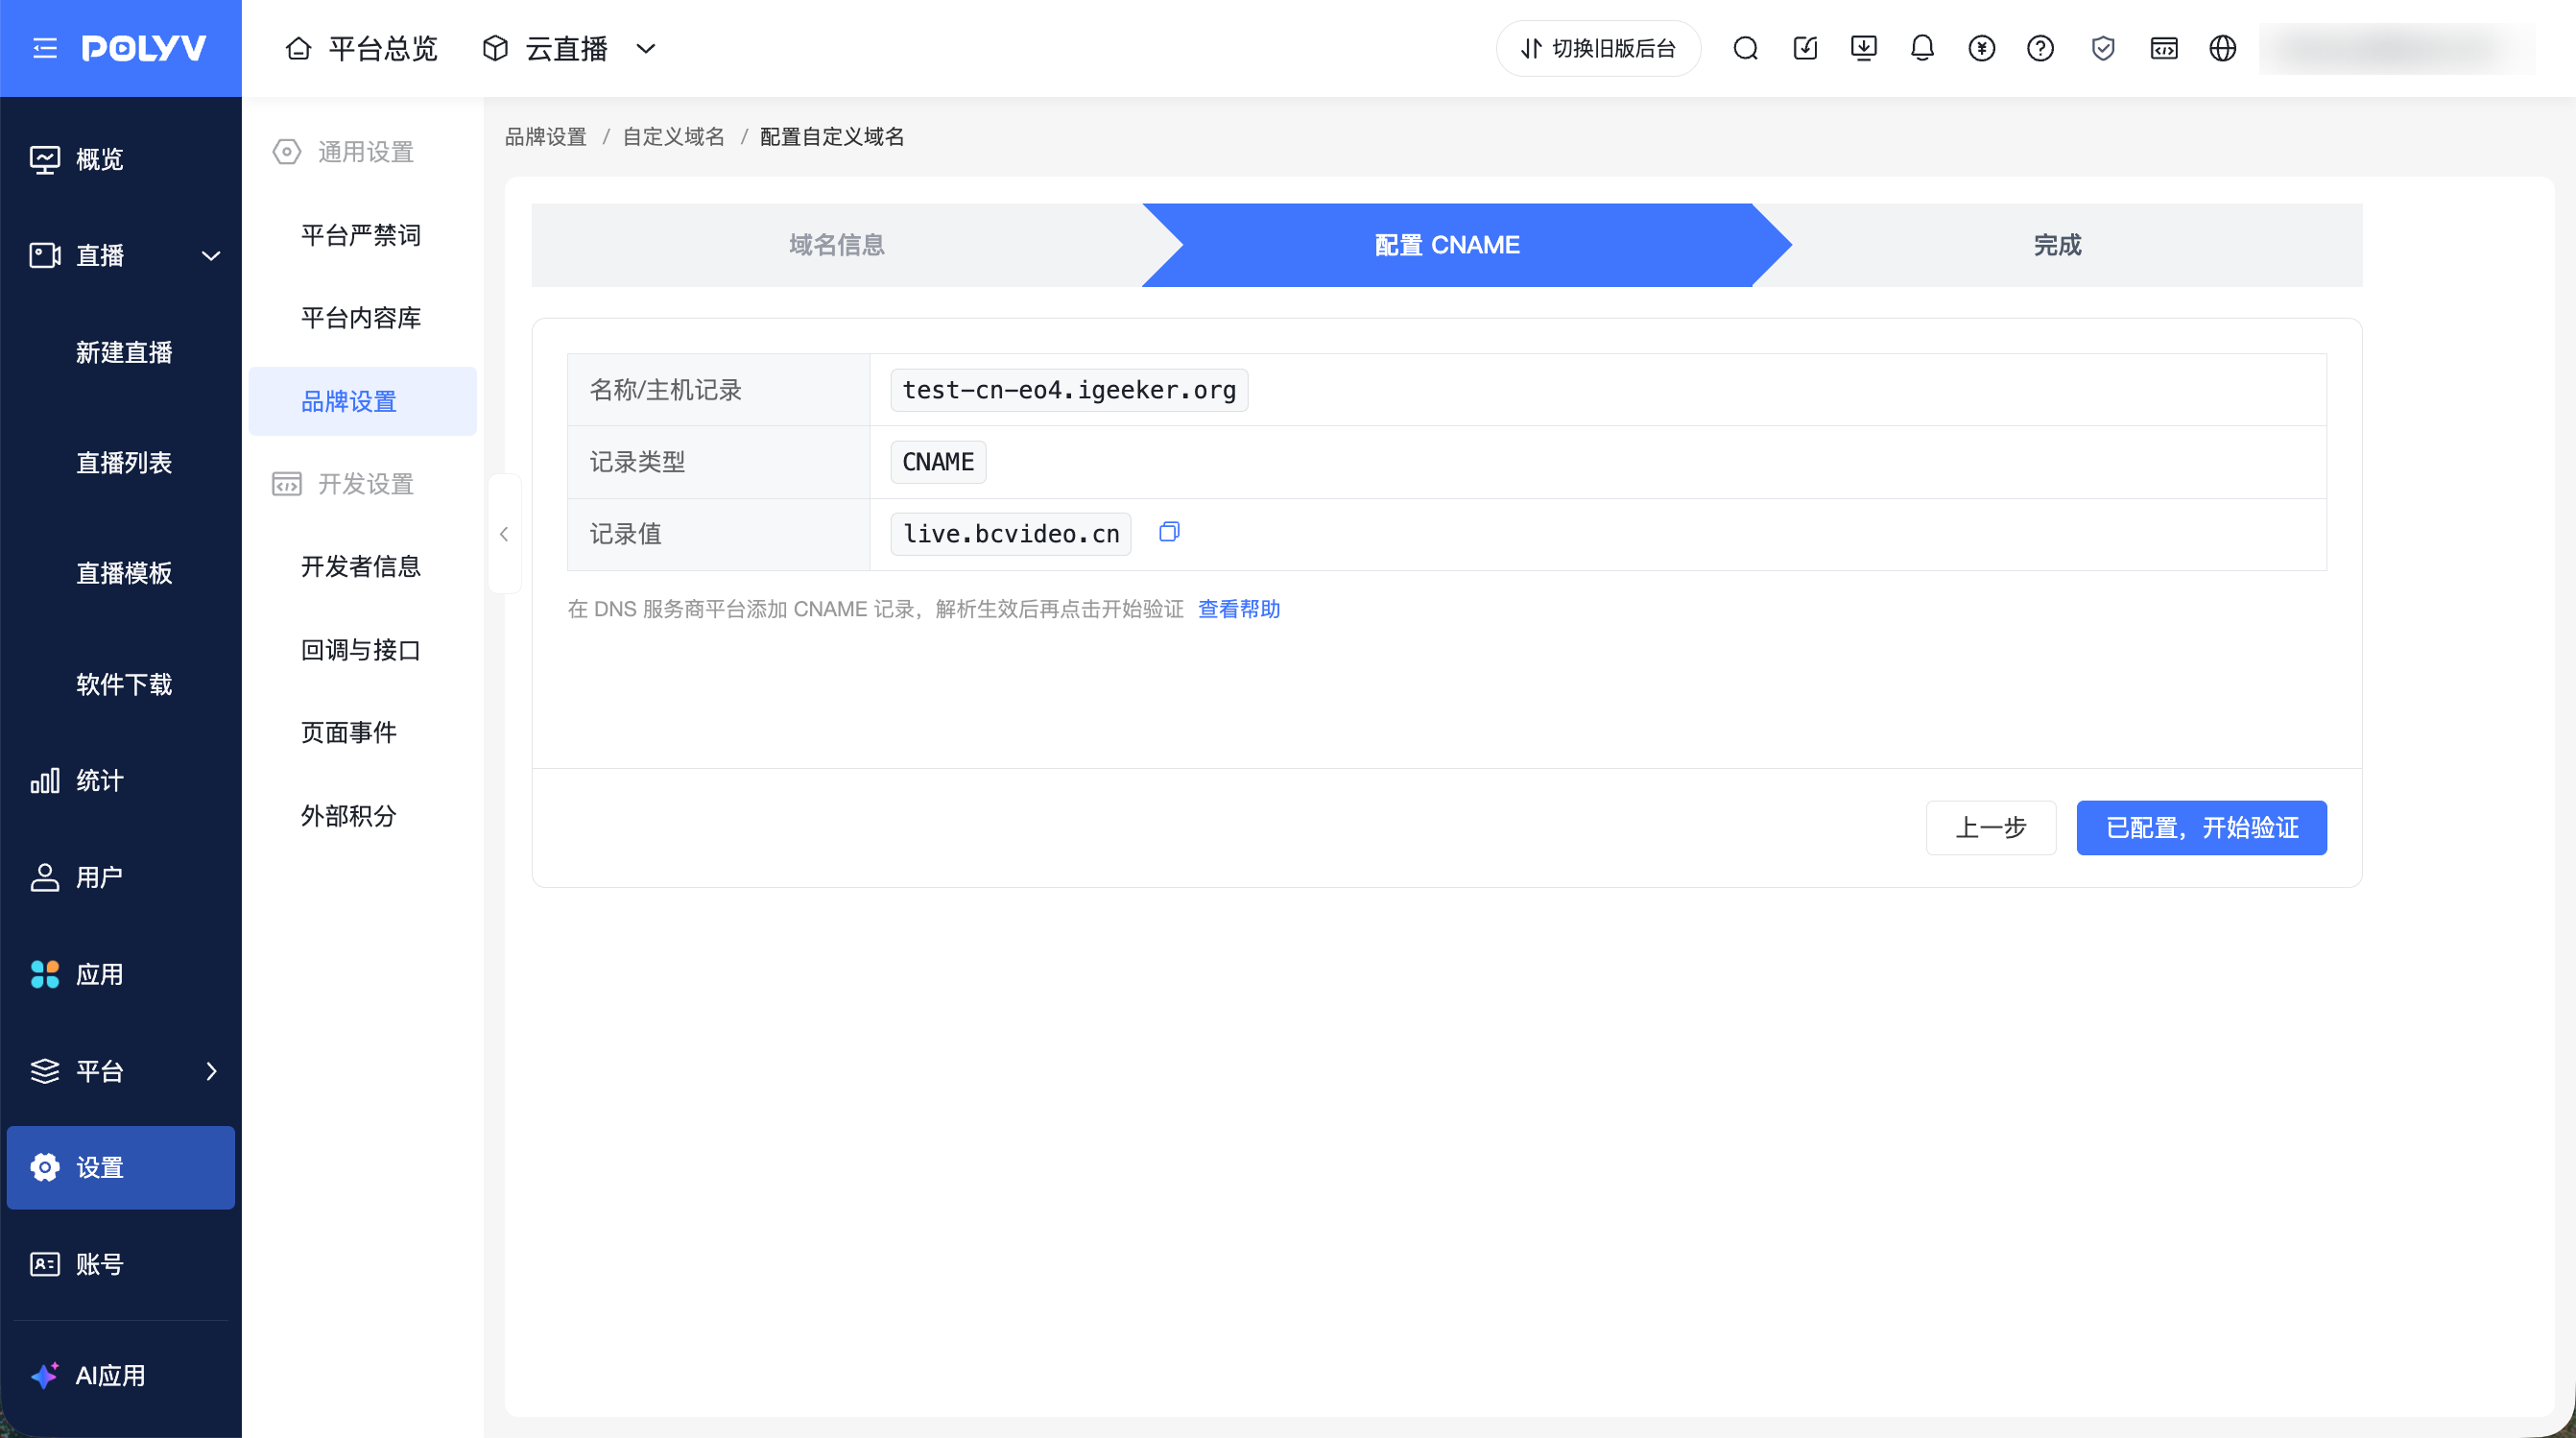Go to 平台总览 home
This screenshot has height=1438, width=2576.
(x=361, y=48)
